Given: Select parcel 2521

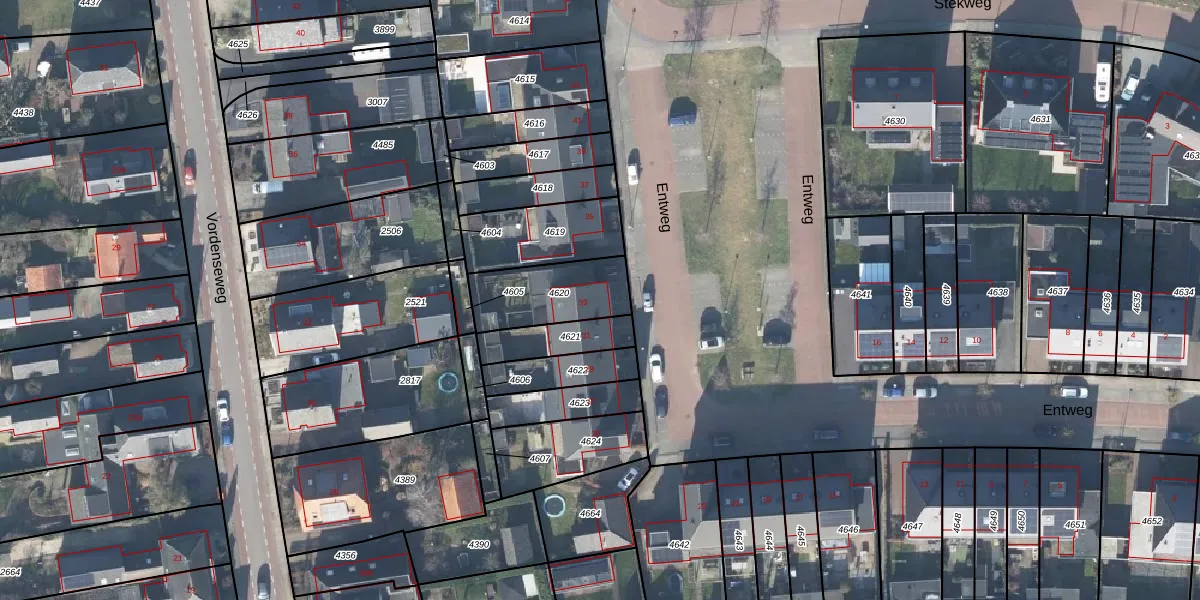Looking at the screenshot, I should 415,301.
